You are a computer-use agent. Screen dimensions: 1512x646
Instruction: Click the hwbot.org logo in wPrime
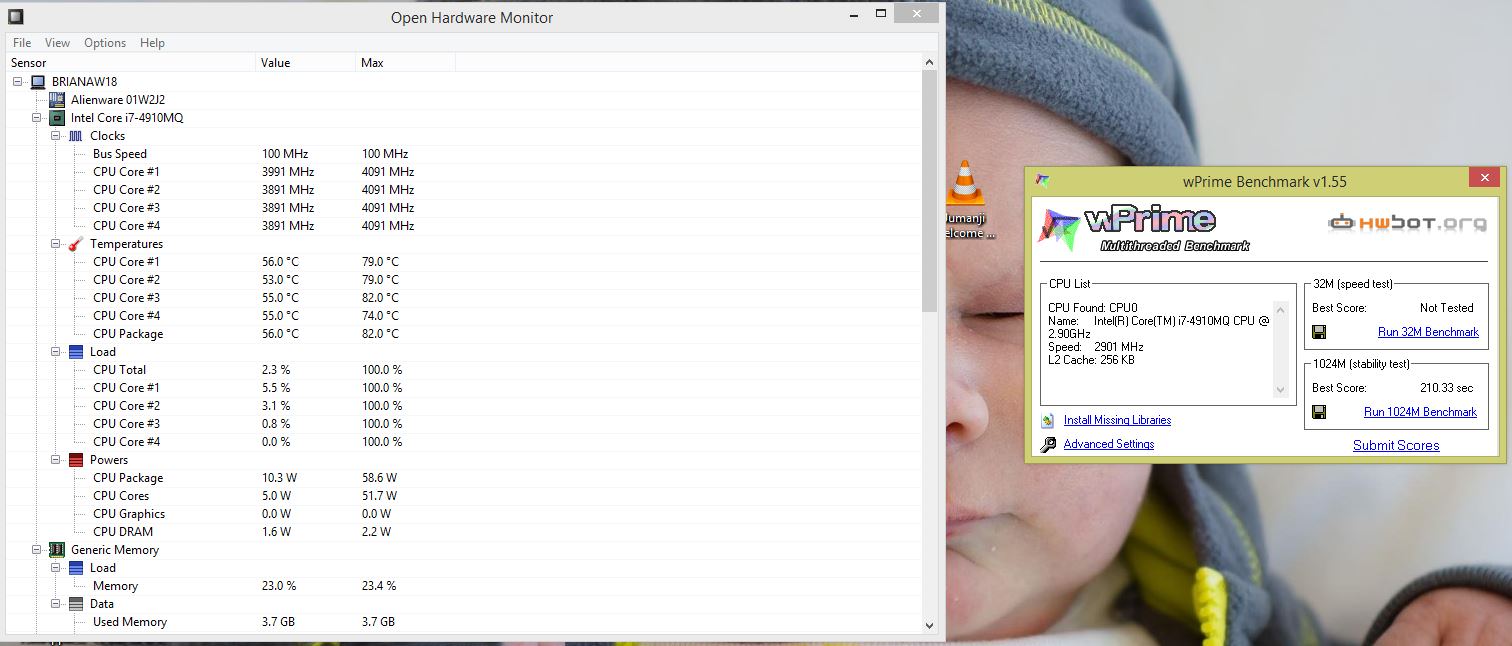(x=1407, y=223)
